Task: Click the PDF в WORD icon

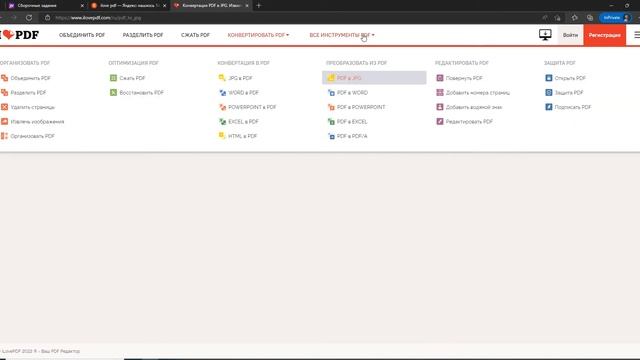Action: (331, 93)
